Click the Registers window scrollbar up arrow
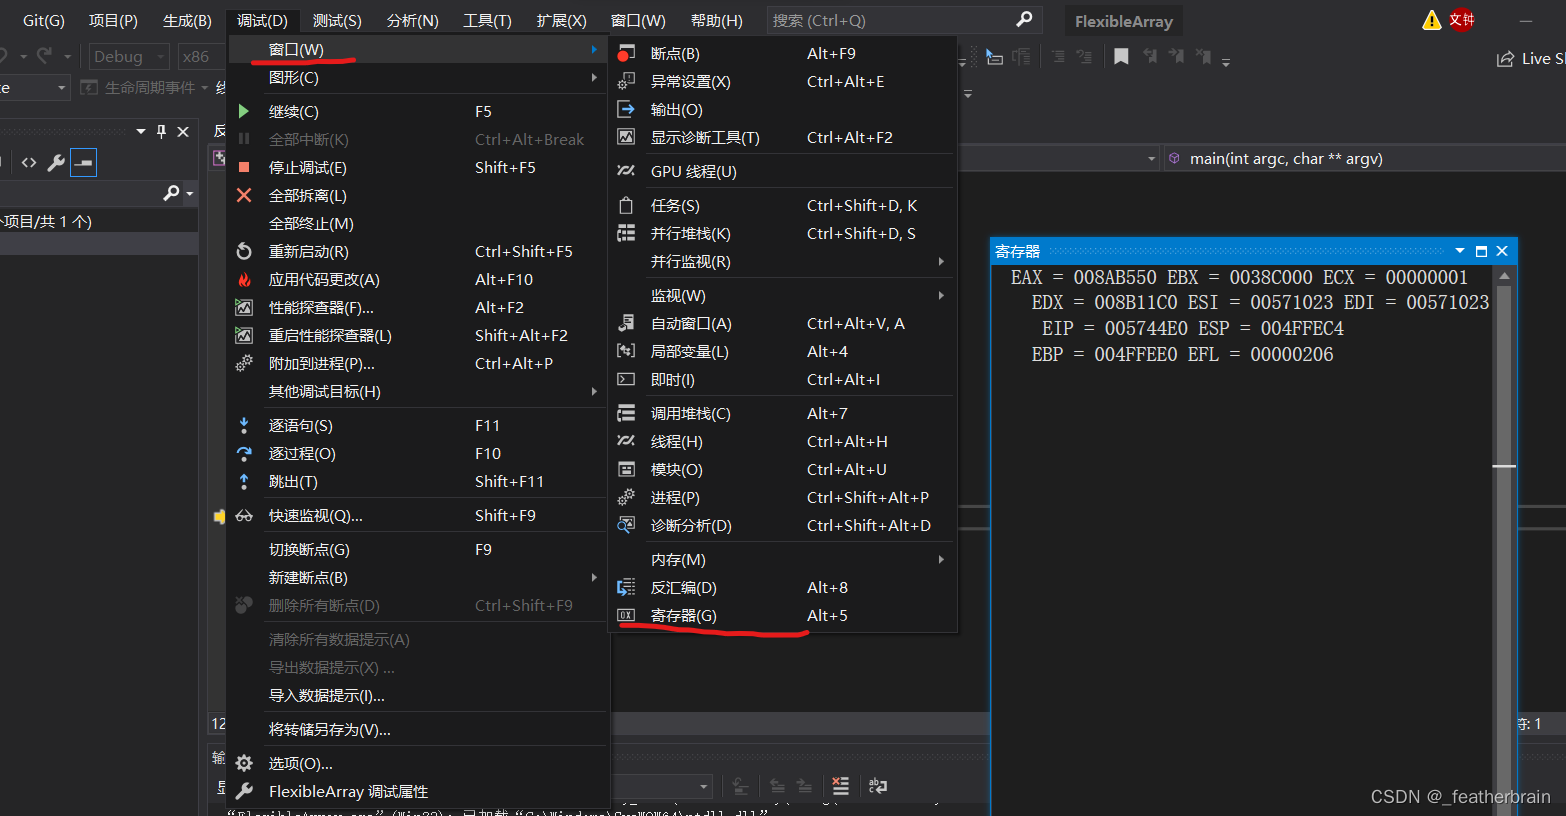The height and width of the screenshot is (816, 1566). pyautogui.click(x=1504, y=275)
